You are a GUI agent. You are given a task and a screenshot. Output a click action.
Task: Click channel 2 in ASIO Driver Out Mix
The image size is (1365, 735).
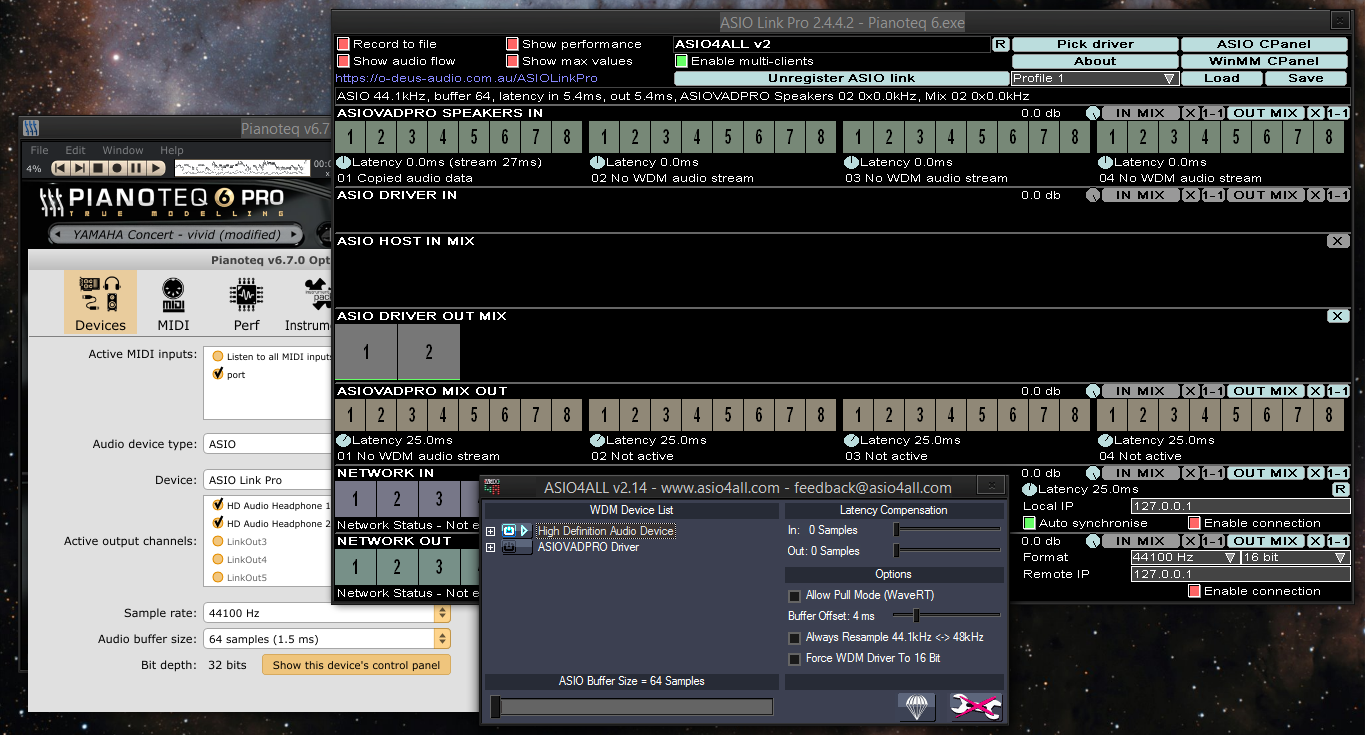(x=429, y=352)
